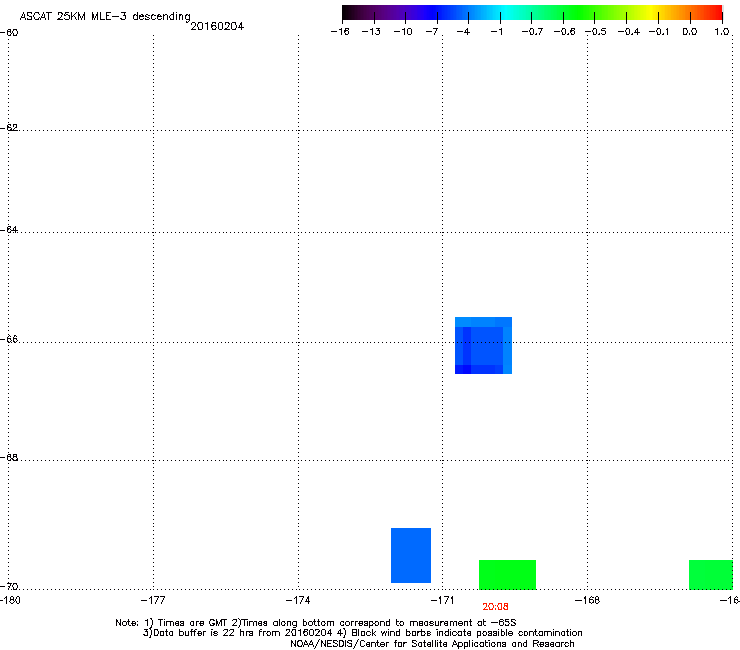Click the color scale label -16
This screenshot has width=740, height=650.
(x=340, y=32)
